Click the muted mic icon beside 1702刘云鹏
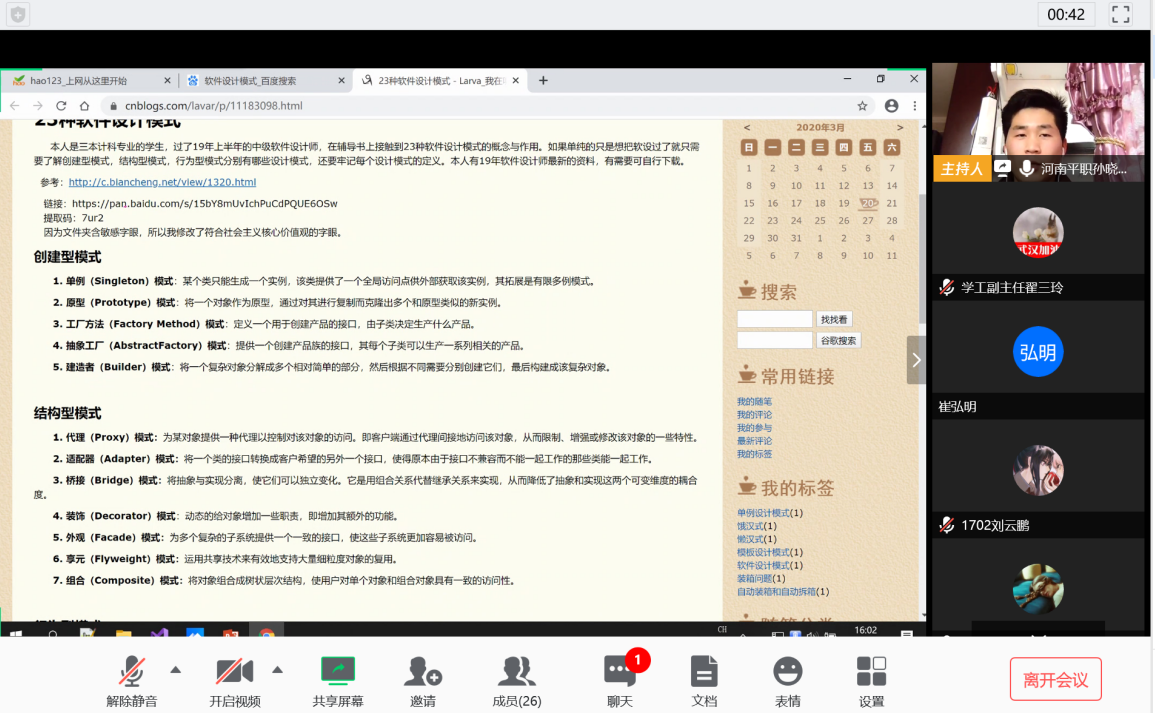The width and height of the screenshot is (1155, 713). [x=947, y=525]
